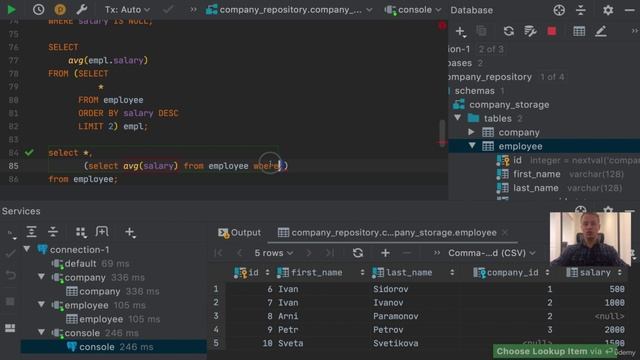Click the rollback undo icon in Services sidebar

pos(11,275)
